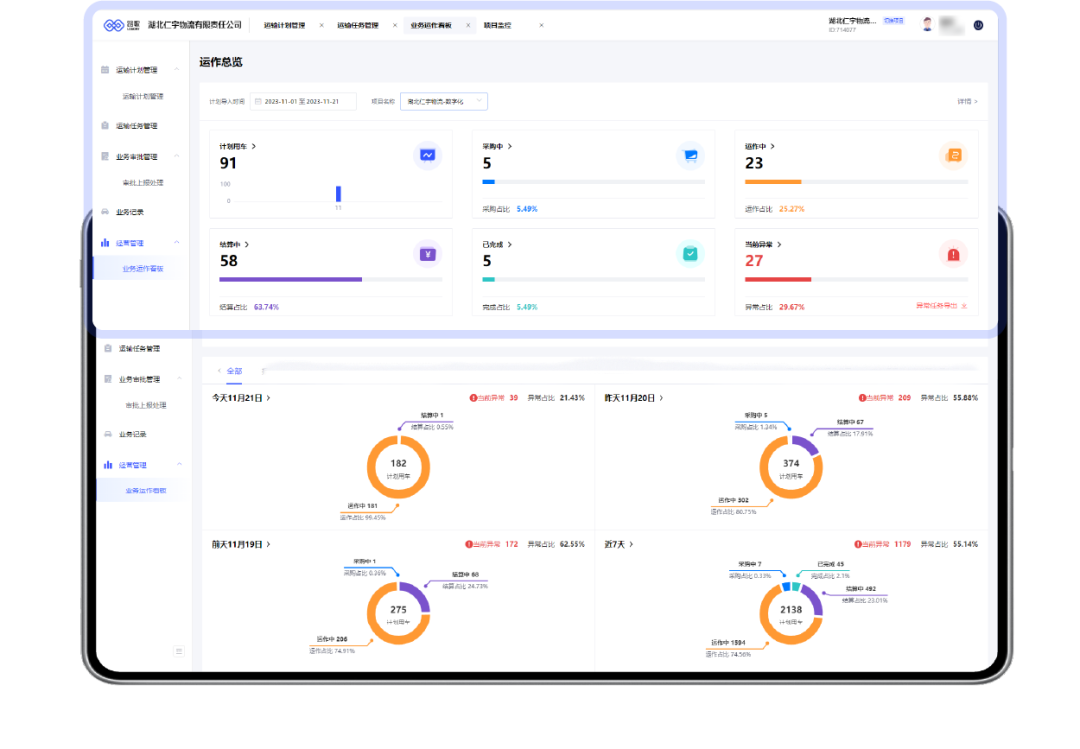
Task: Click the power logout icon in the header
Action: (978, 25)
